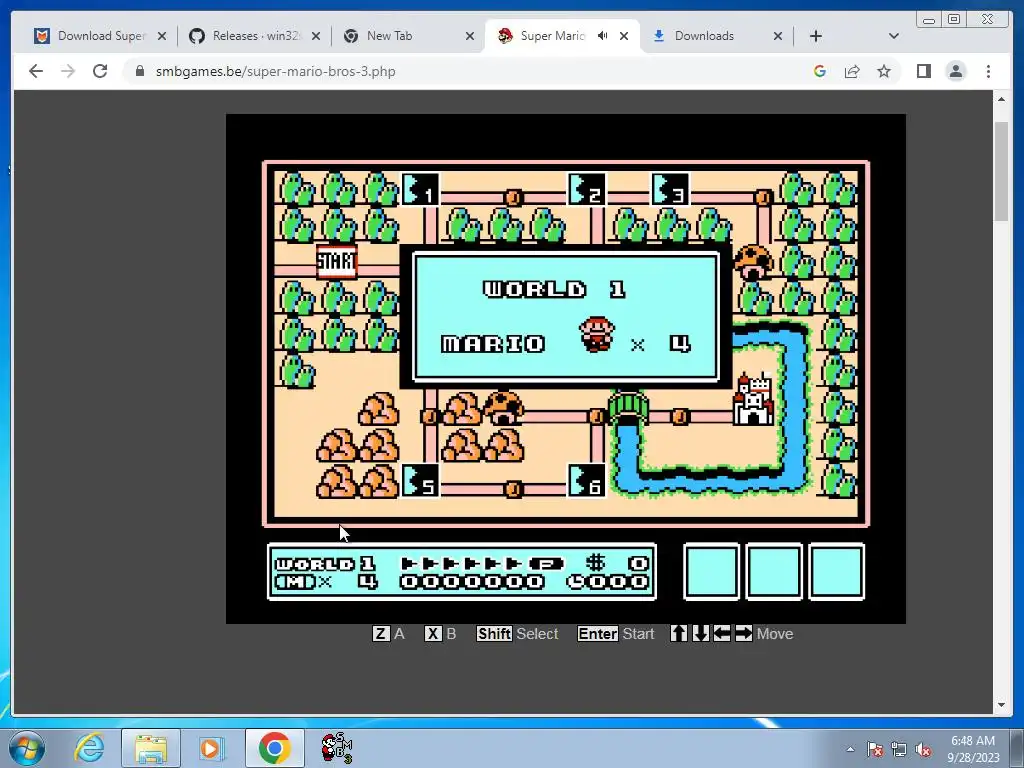Close the Super Mario tab
The width and height of the screenshot is (1024, 768).
pyautogui.click(x=624, y=37)
